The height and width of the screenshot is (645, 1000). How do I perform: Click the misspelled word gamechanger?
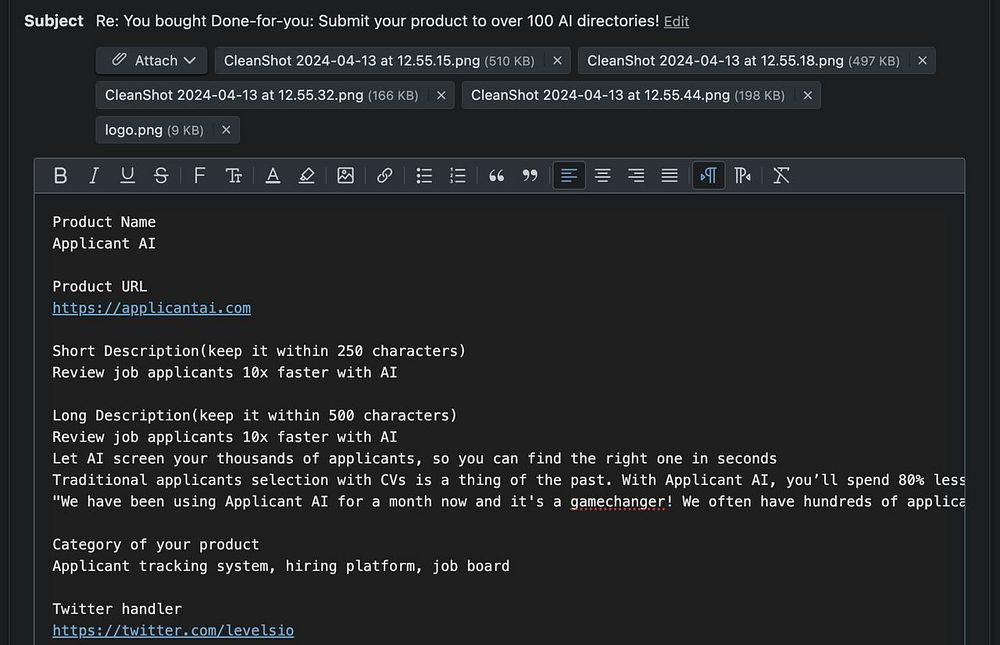point(617,501)
